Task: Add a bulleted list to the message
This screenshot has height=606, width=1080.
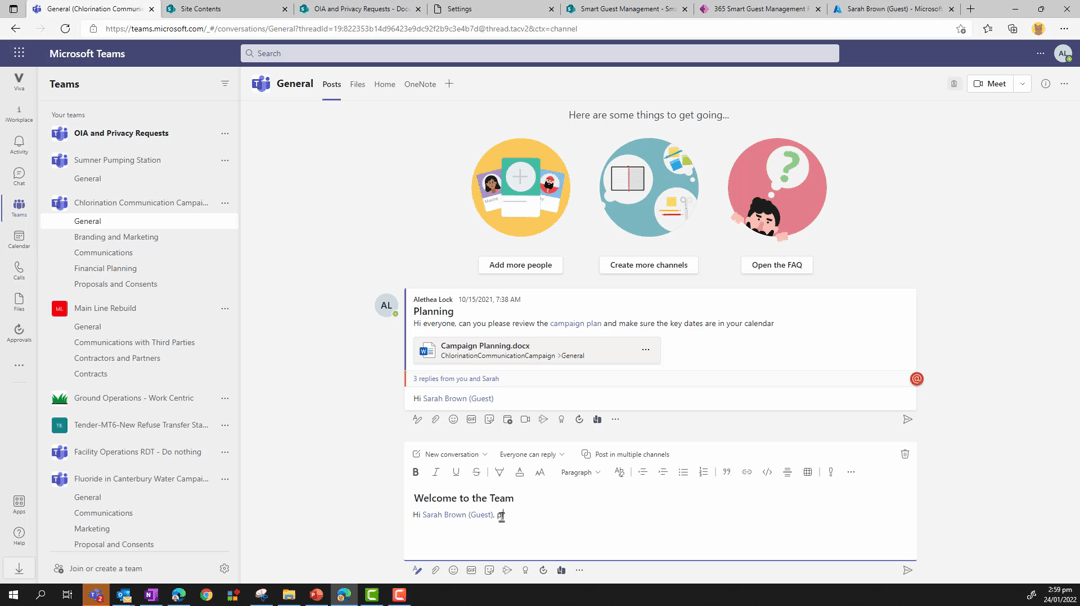Action: (683, 472)
